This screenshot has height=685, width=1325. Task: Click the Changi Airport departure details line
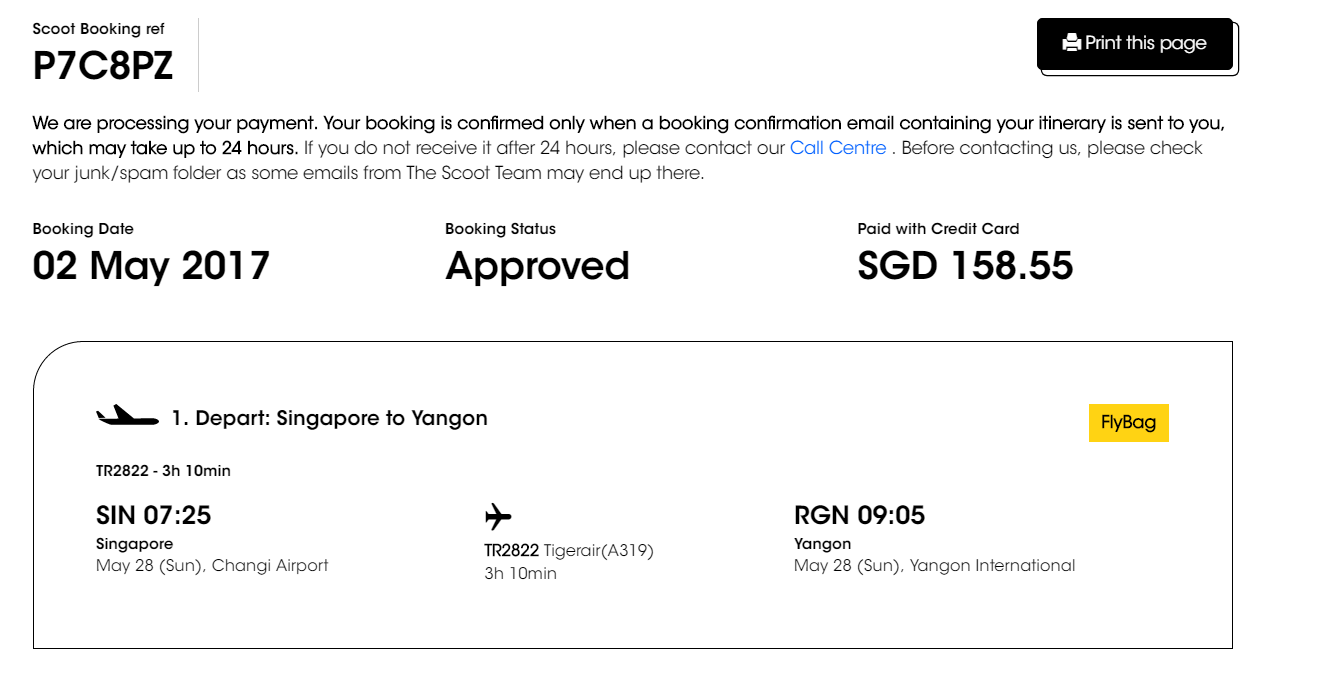[212, 566]
